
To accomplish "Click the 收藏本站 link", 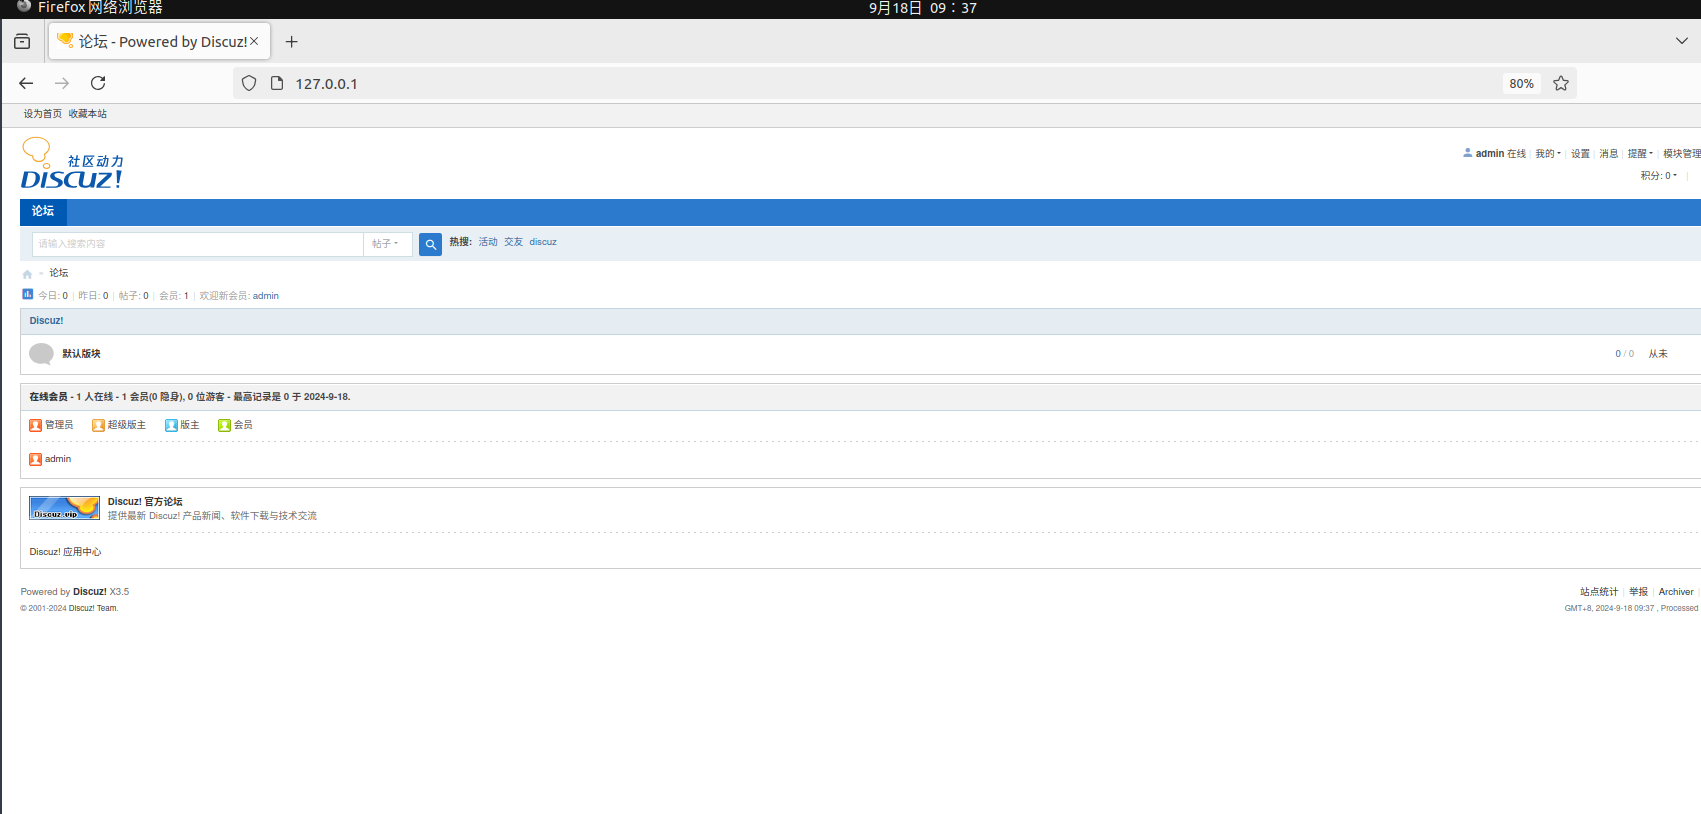I will coord(88,114).
